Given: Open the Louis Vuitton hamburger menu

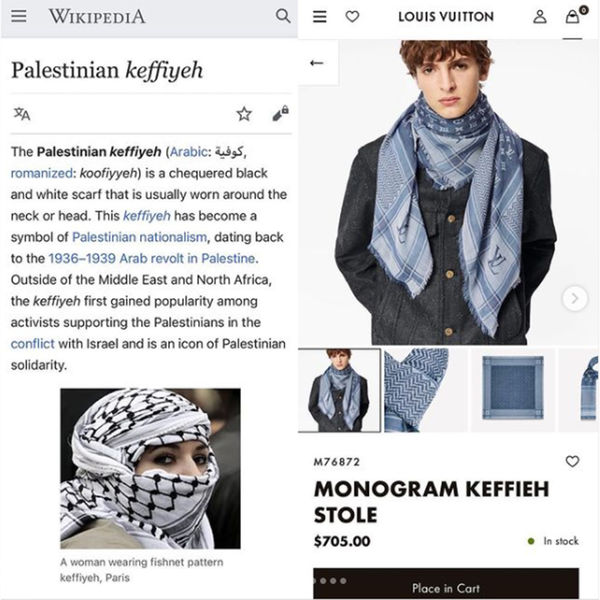Looking at the screenshot, I should pyautogui.click(x=320, y=16).
